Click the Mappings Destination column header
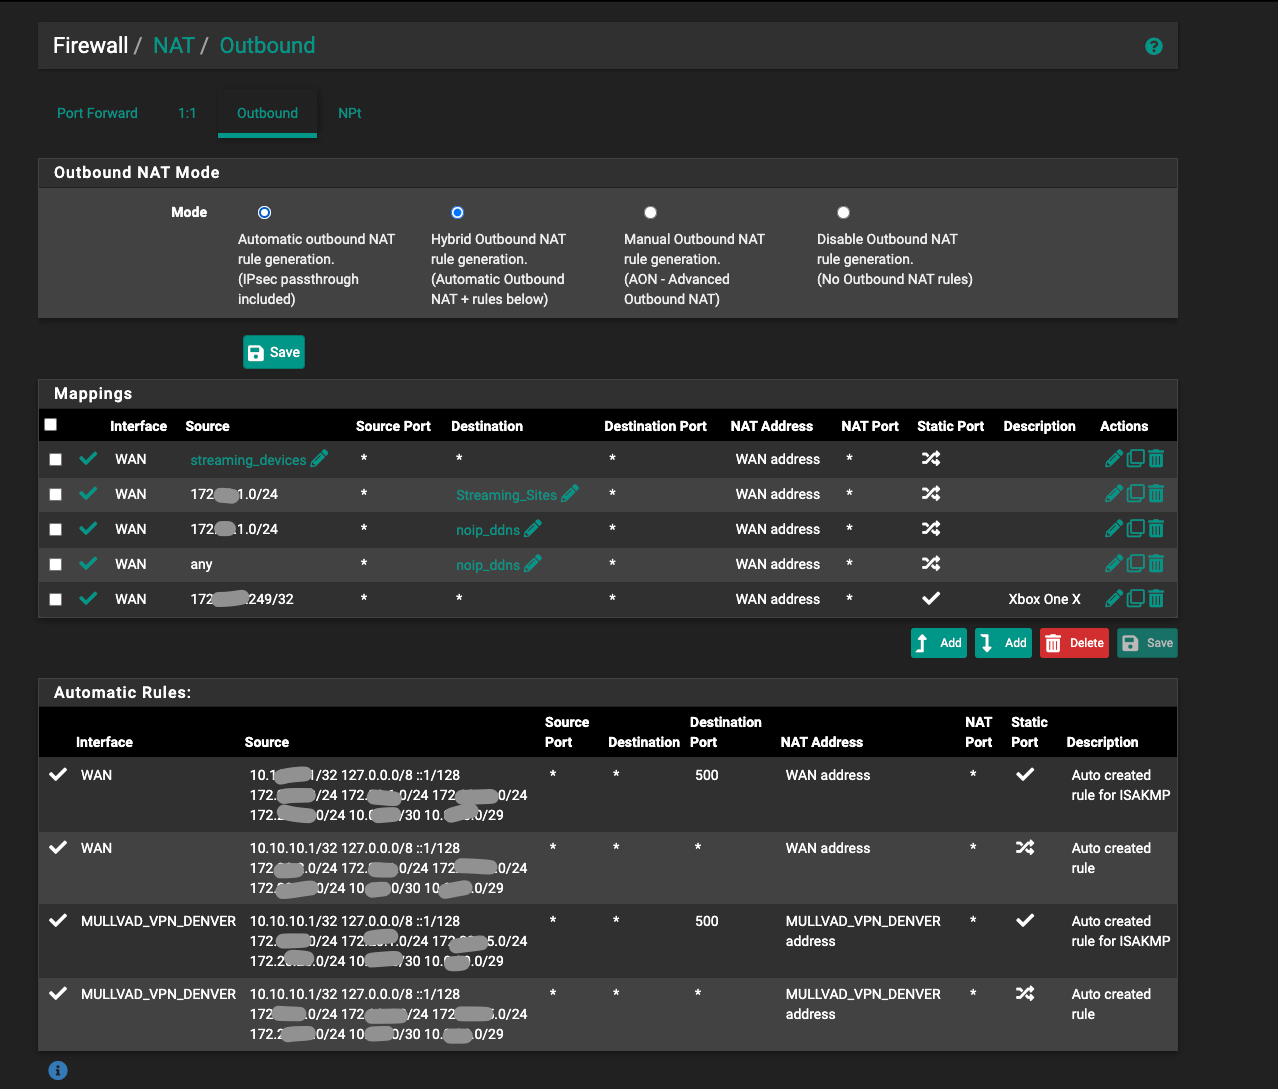Image resolution: width=1278 pixels, height=1089 pixels. click(487, 426)
